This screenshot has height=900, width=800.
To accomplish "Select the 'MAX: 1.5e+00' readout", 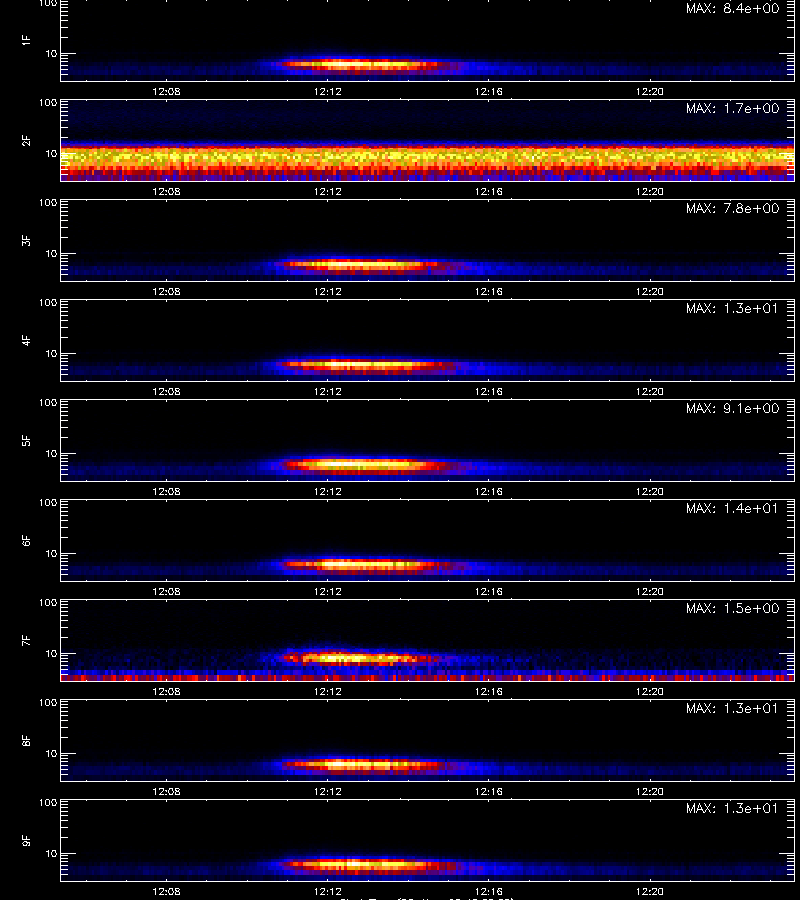I will [732, 608].
